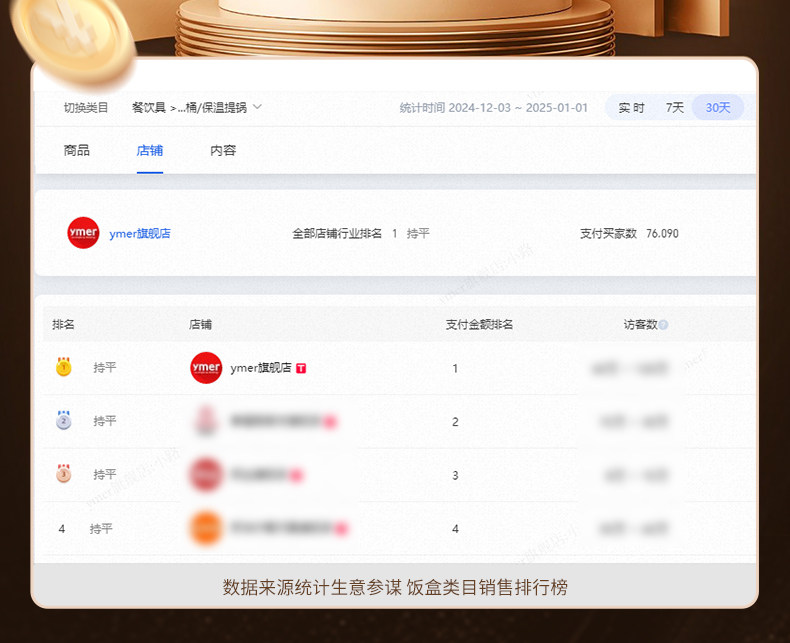Click the 排名 column header
790x643 pixels.
[x=63, y=325]
